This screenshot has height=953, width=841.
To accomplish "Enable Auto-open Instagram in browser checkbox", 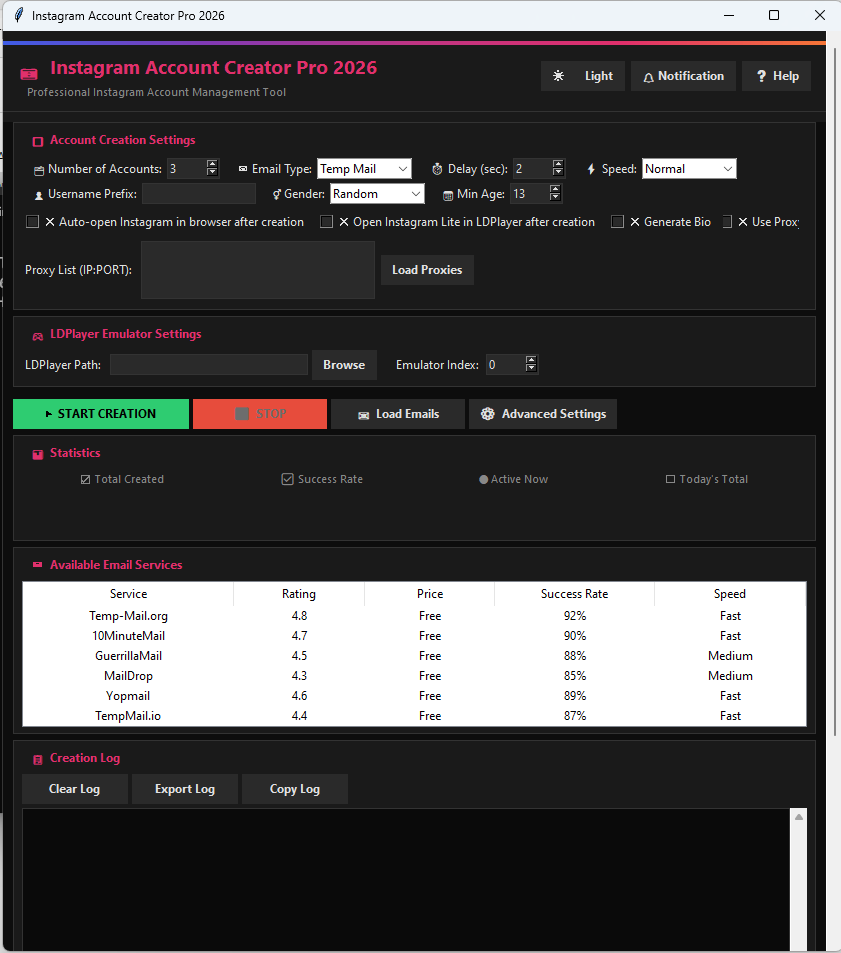I will (x=33, y=222).
